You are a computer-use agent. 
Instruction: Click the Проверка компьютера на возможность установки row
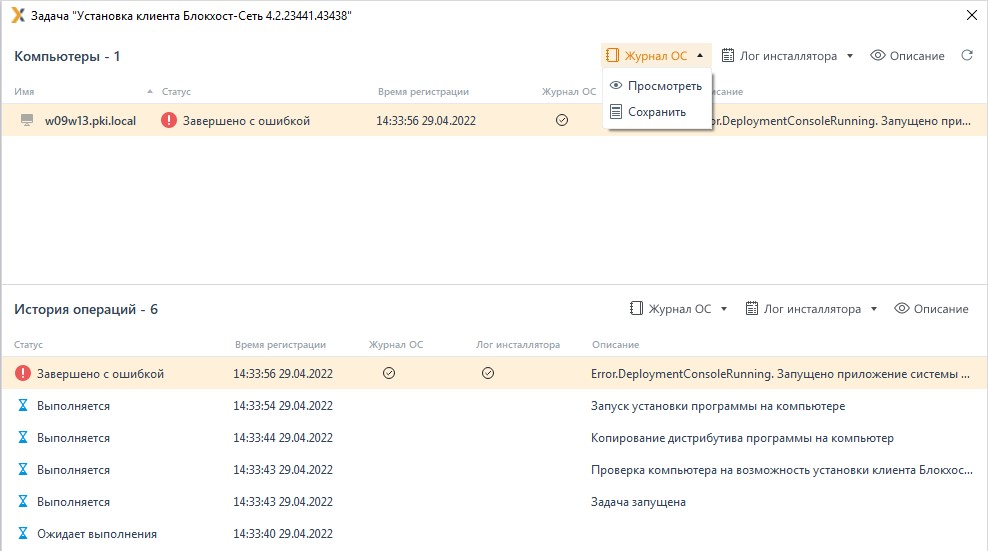[x=494, y=470]
